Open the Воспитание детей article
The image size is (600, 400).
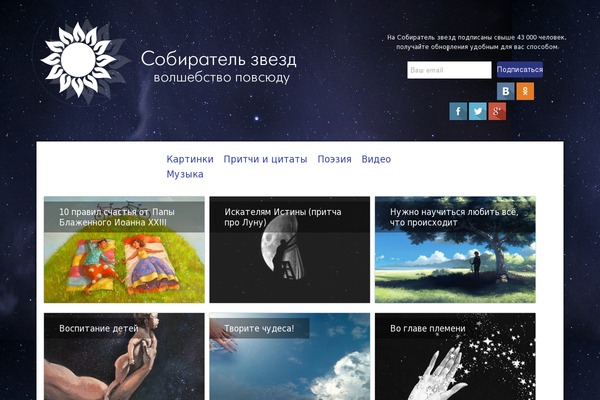tap(124, 356)
